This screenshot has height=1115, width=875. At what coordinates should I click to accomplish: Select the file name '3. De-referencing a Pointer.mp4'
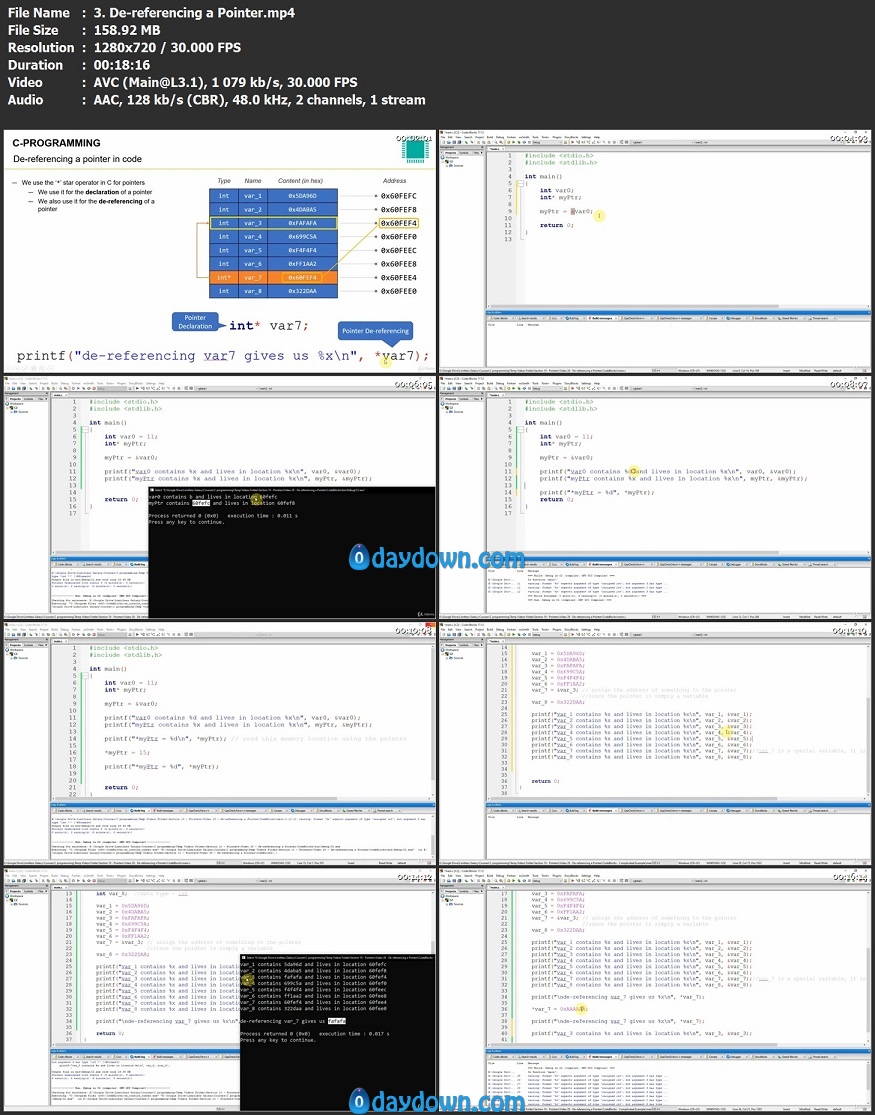pos(194,13)
